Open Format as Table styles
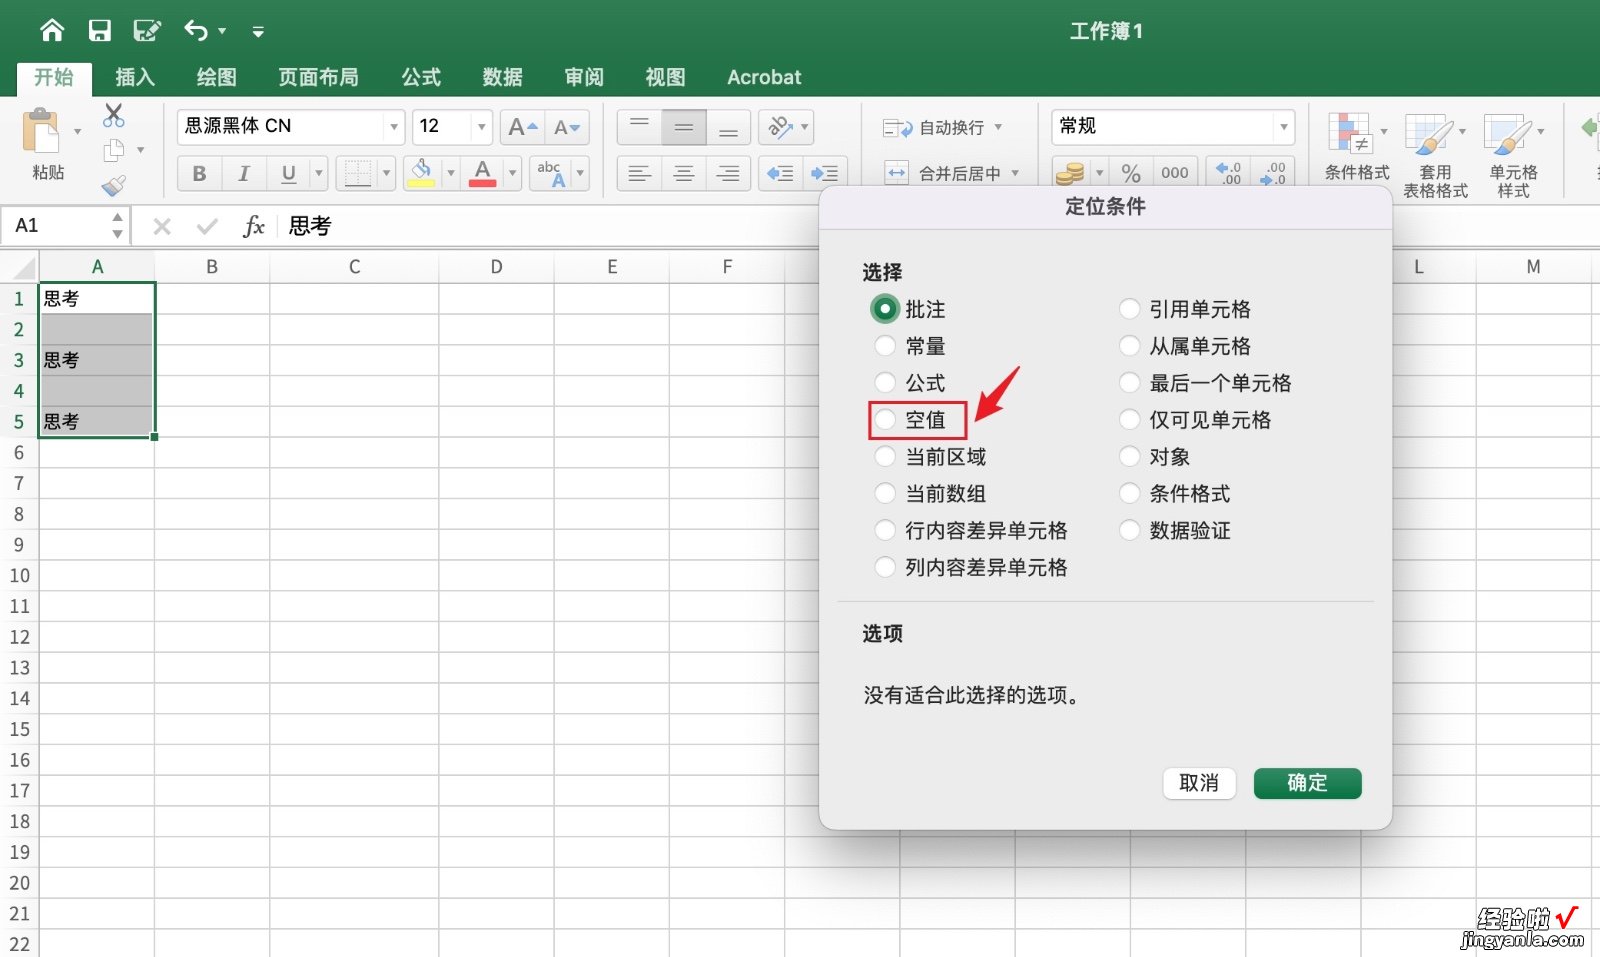The image size is (1600, 957). [1435, 154]
